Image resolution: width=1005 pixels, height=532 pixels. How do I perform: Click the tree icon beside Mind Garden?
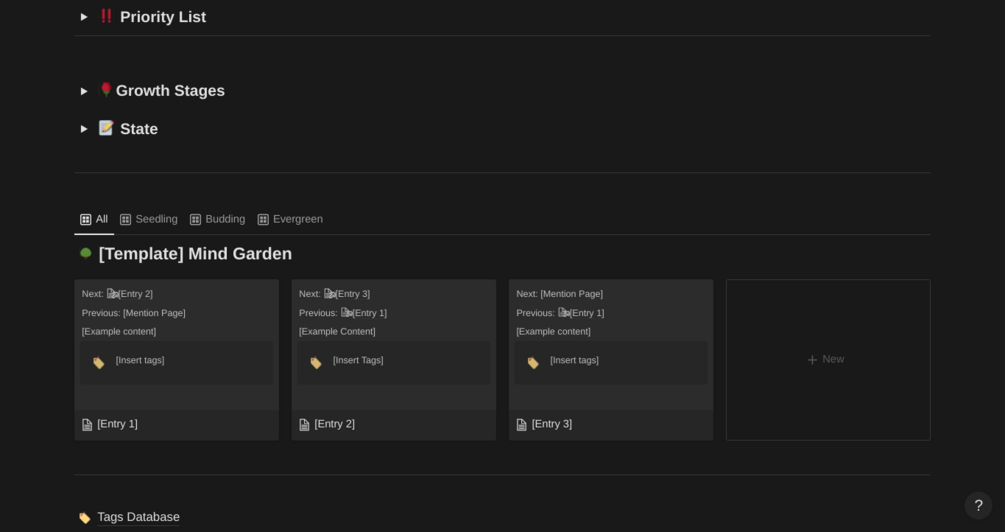coord(86,254)
